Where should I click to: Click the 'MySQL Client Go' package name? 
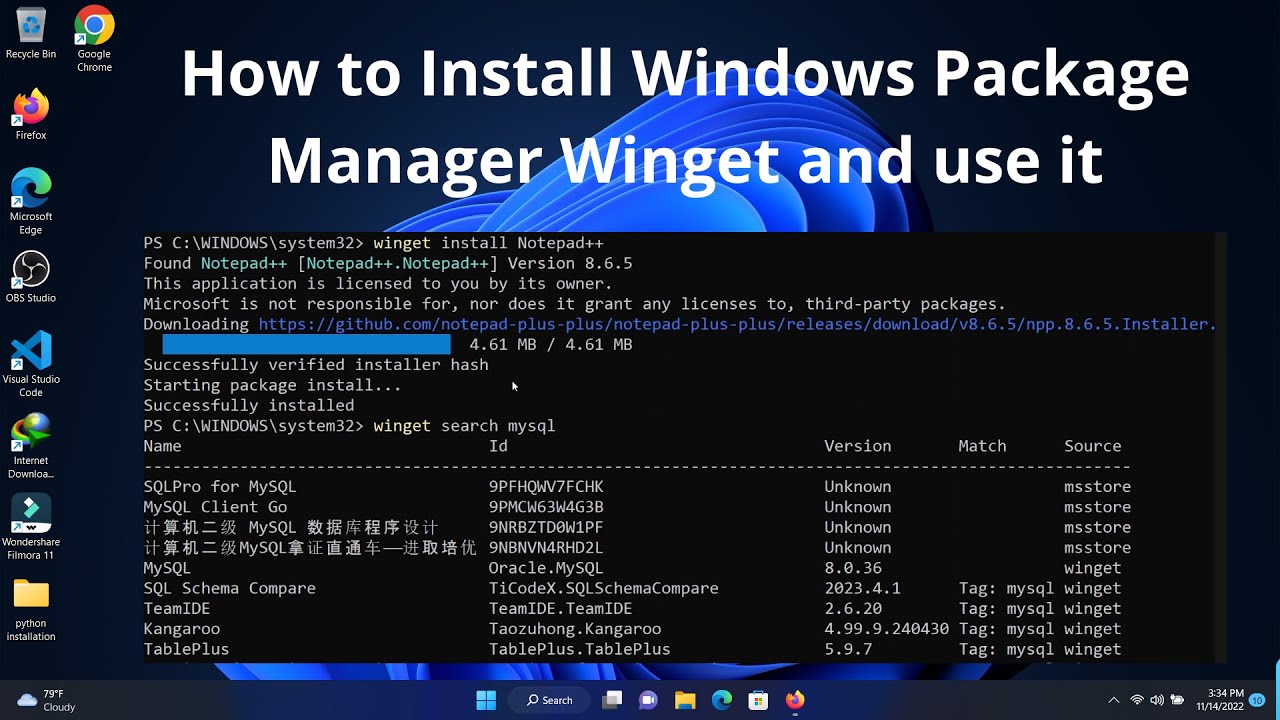tap(215, 507)
